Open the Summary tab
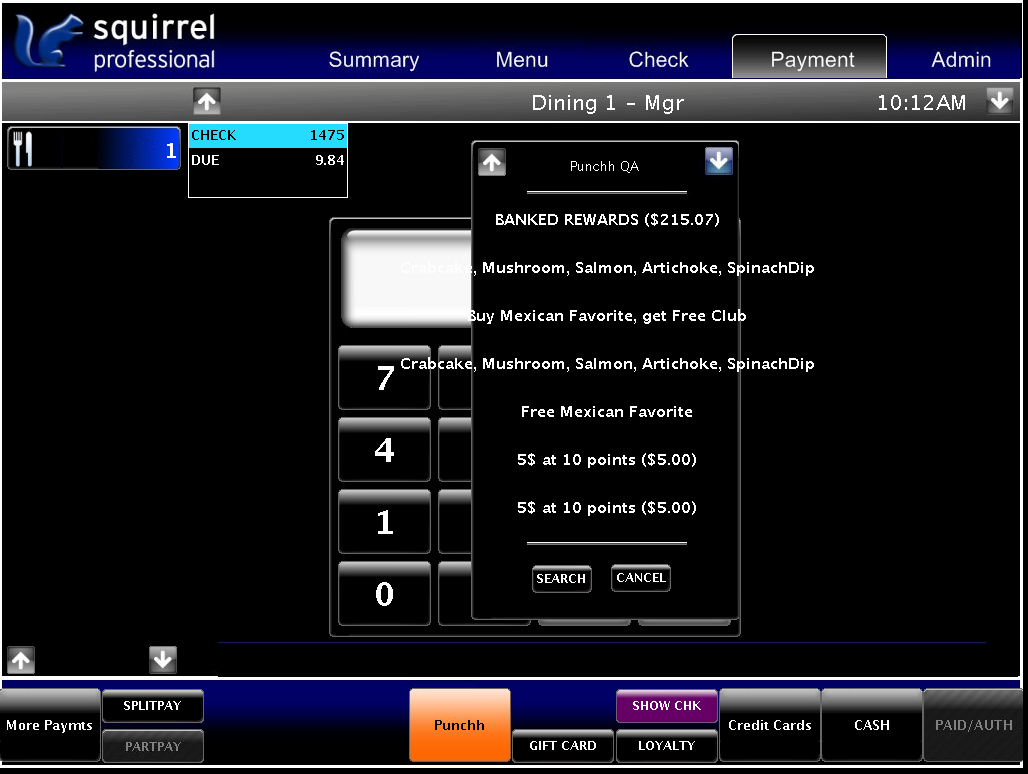 pos(374,60)
